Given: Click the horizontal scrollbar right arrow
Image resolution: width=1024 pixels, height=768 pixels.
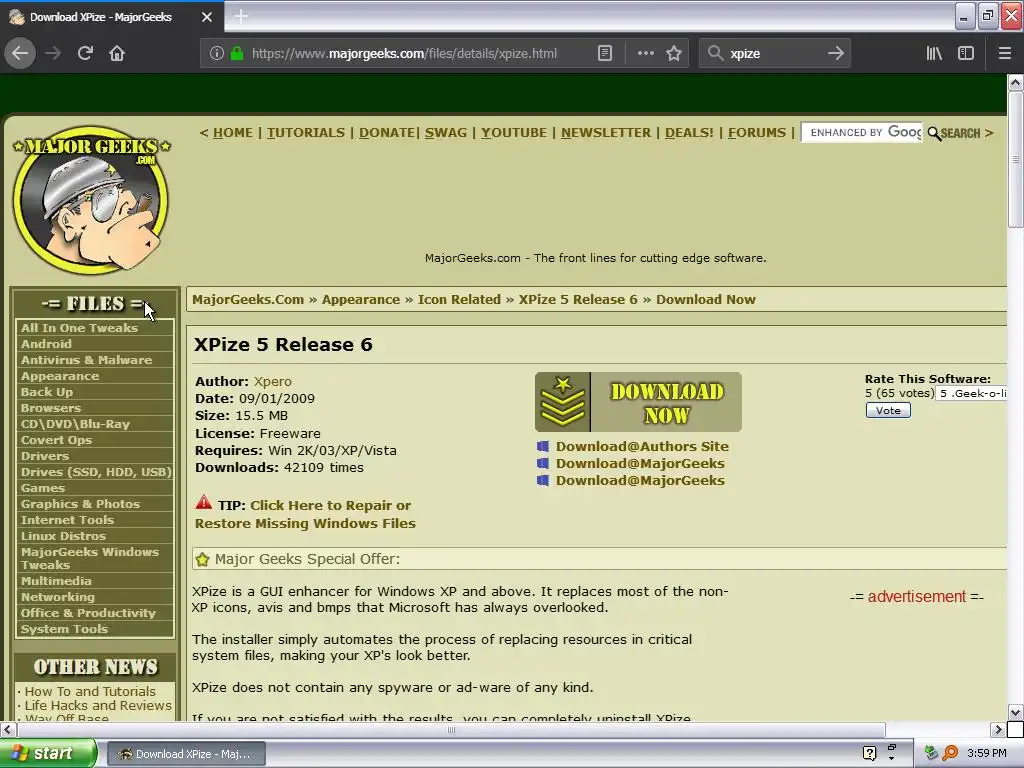Looking at the screenshot, I should click(998, 729).
